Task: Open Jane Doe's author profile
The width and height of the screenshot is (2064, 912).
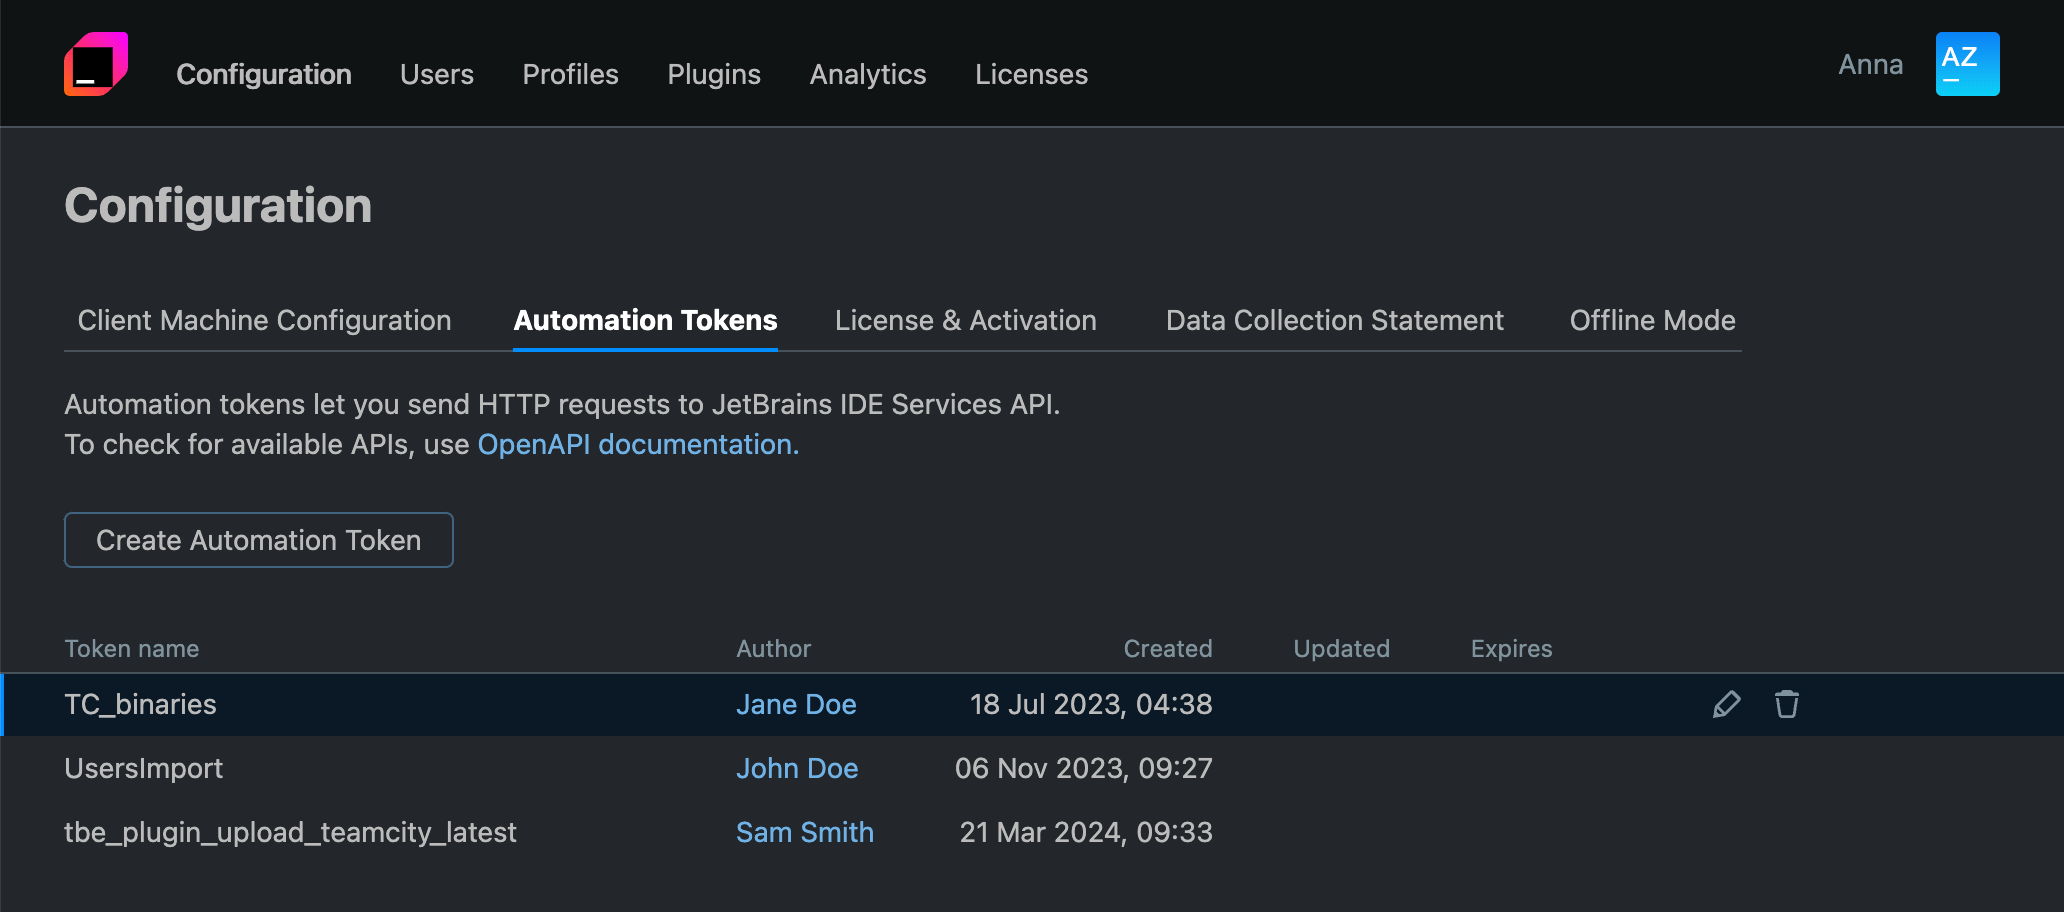Action: [x=796, y=704]
